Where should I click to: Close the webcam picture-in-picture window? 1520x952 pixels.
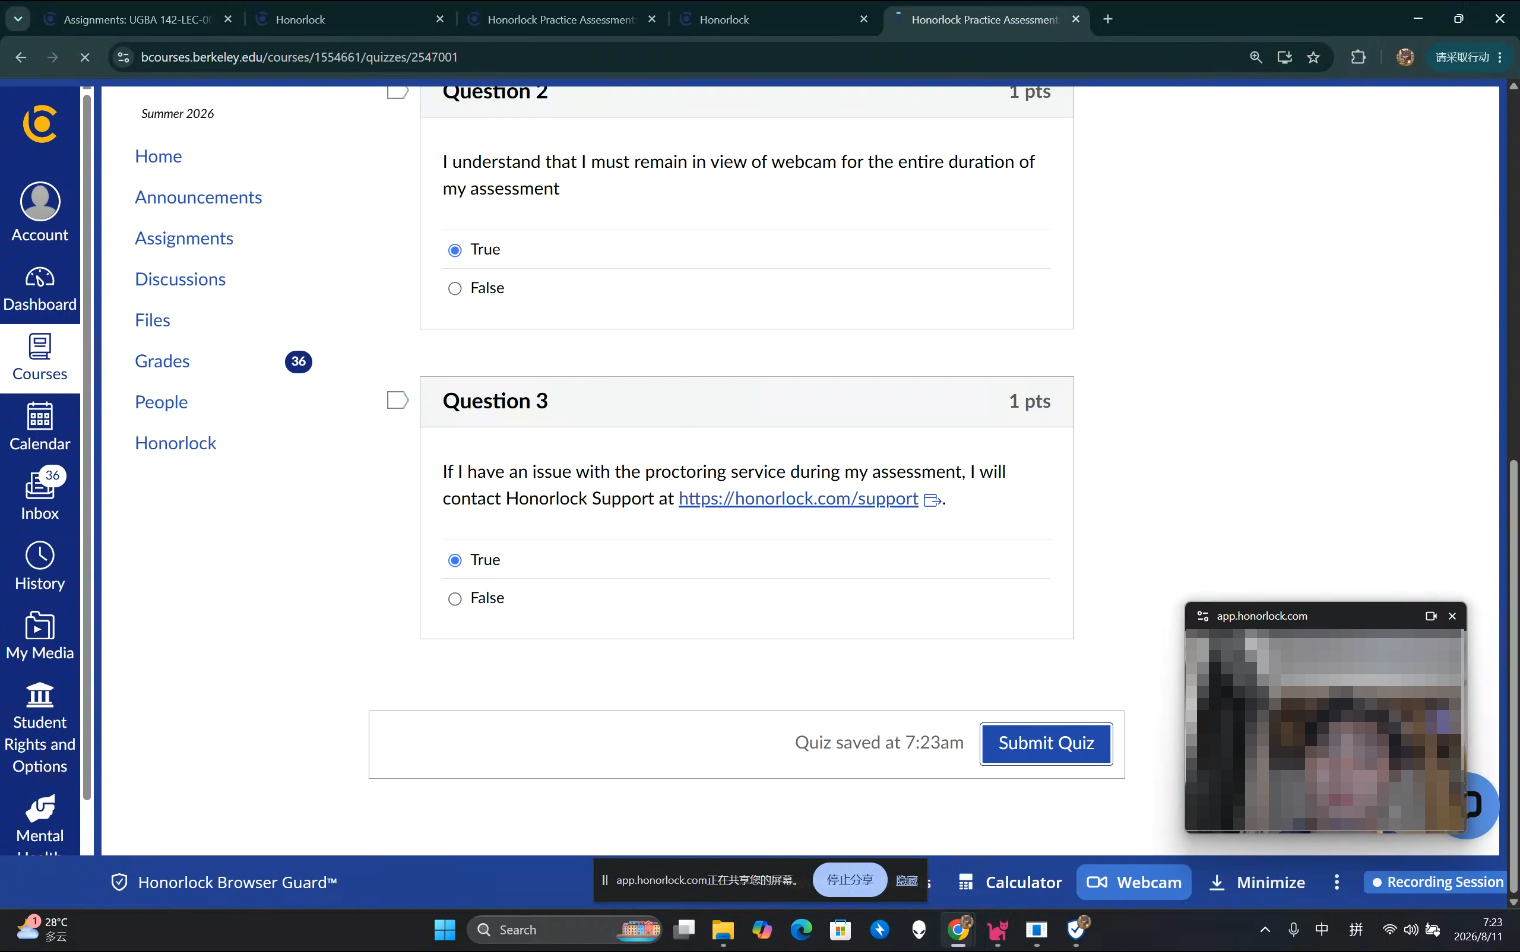pos(1452,616)
